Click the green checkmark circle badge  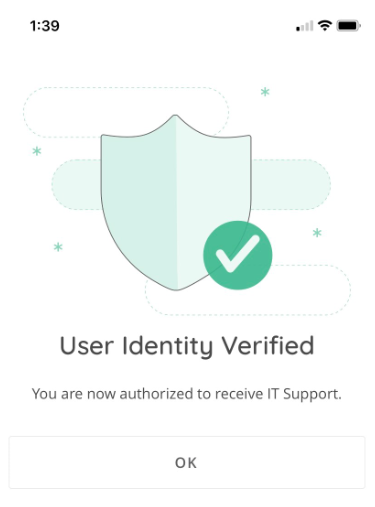238,255
